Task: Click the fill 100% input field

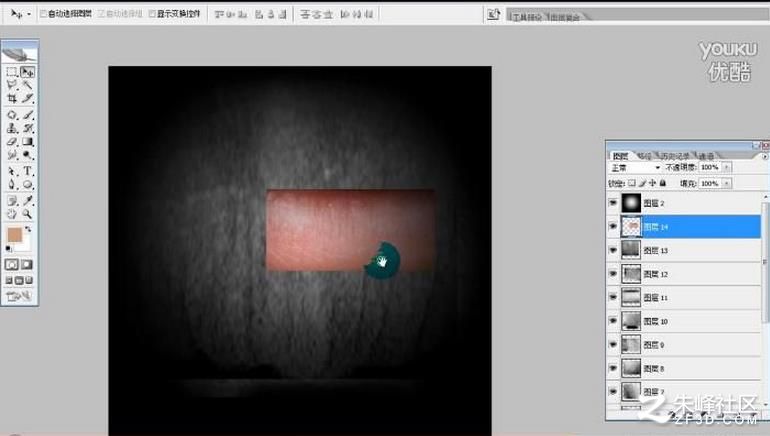Action: tap(710, 183)
